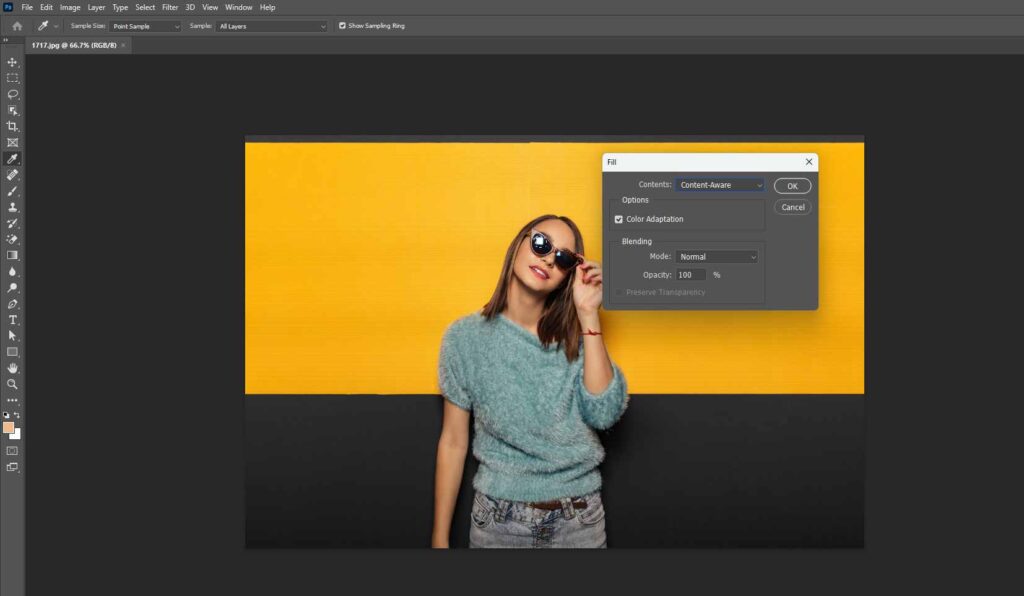The image size is (1024, 596).
Task: Open the Contents dropdown in the Fill dialog
Action: point(720,185)
